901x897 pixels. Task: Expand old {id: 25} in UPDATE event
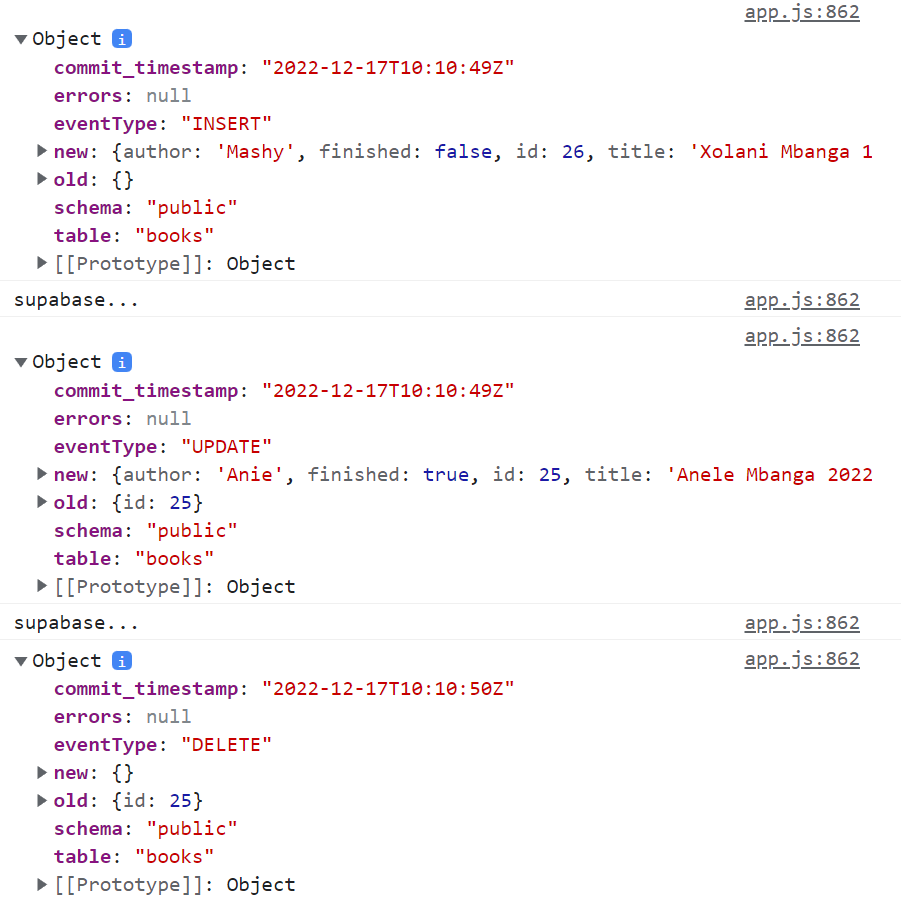(42, 502)
